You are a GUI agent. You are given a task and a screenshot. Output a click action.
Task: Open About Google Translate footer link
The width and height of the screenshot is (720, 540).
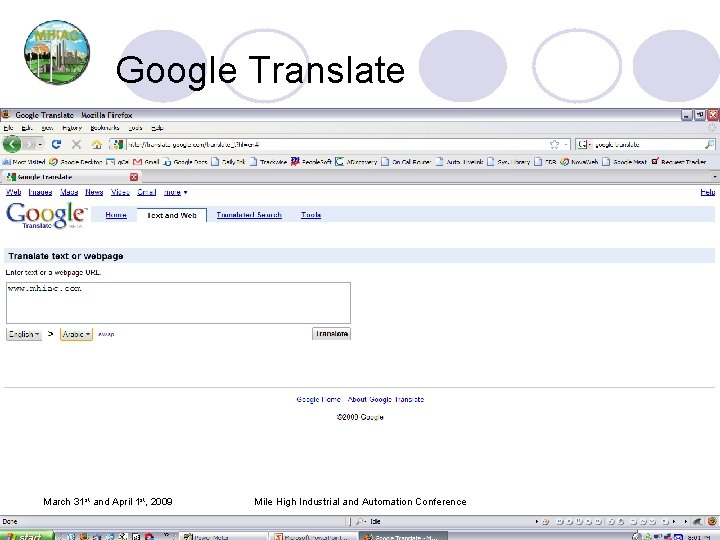[x=386, y=399]
